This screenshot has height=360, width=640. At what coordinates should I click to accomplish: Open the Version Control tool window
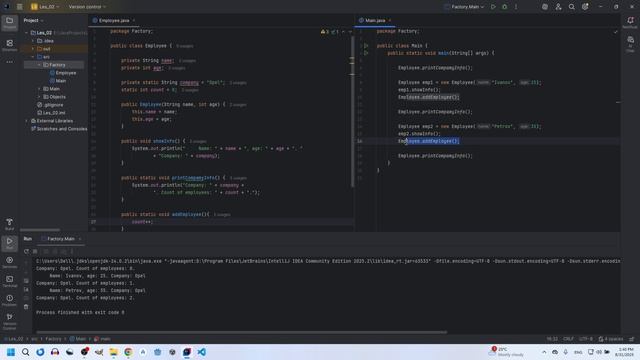(9, 321)
